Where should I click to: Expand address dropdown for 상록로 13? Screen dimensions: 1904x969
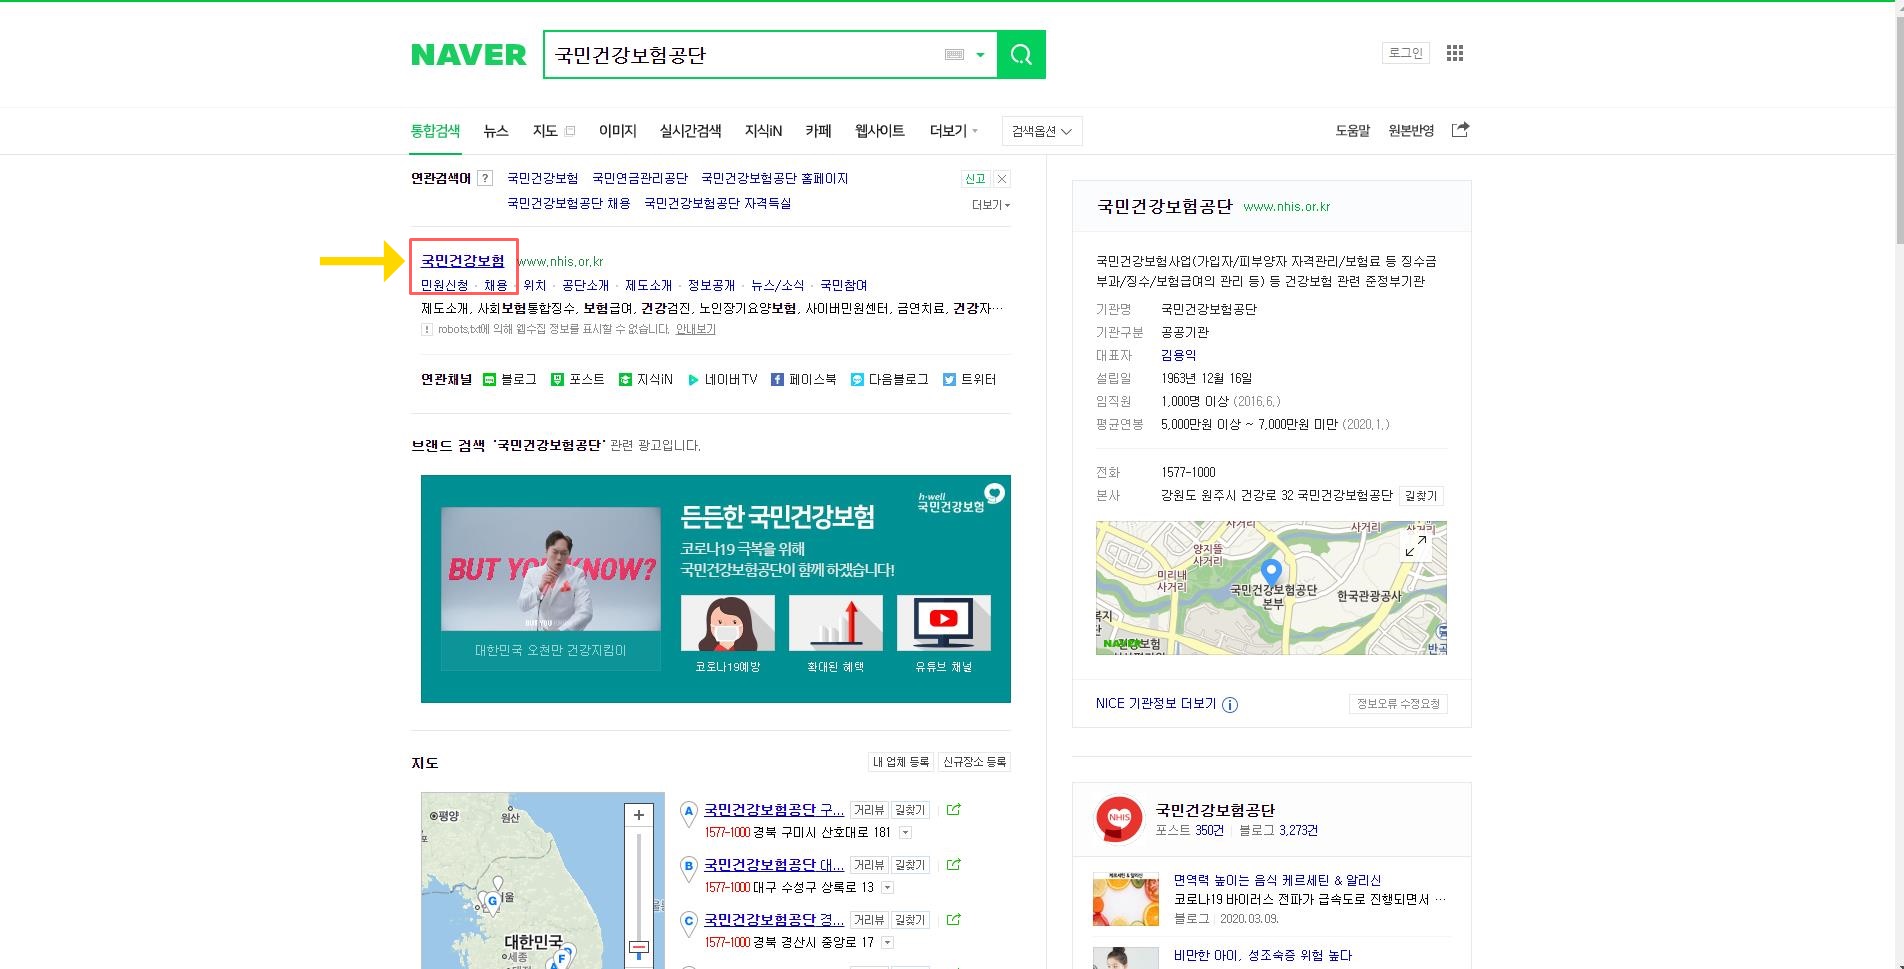tap(887, 887)
